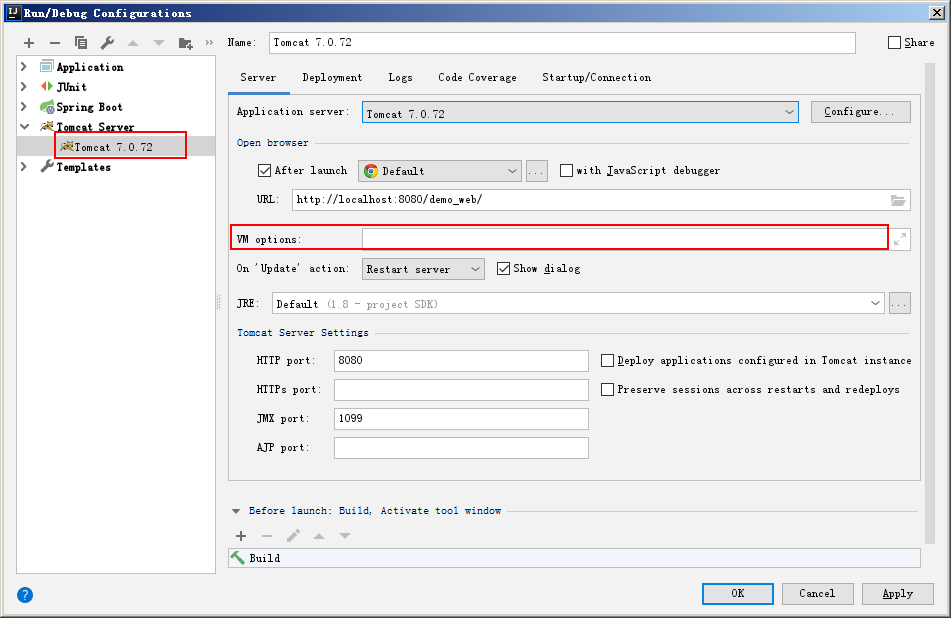Screen dimensions: 951x618
Task: Collapse the Tomcat Server tree node
Action: [x=22, y=127]
